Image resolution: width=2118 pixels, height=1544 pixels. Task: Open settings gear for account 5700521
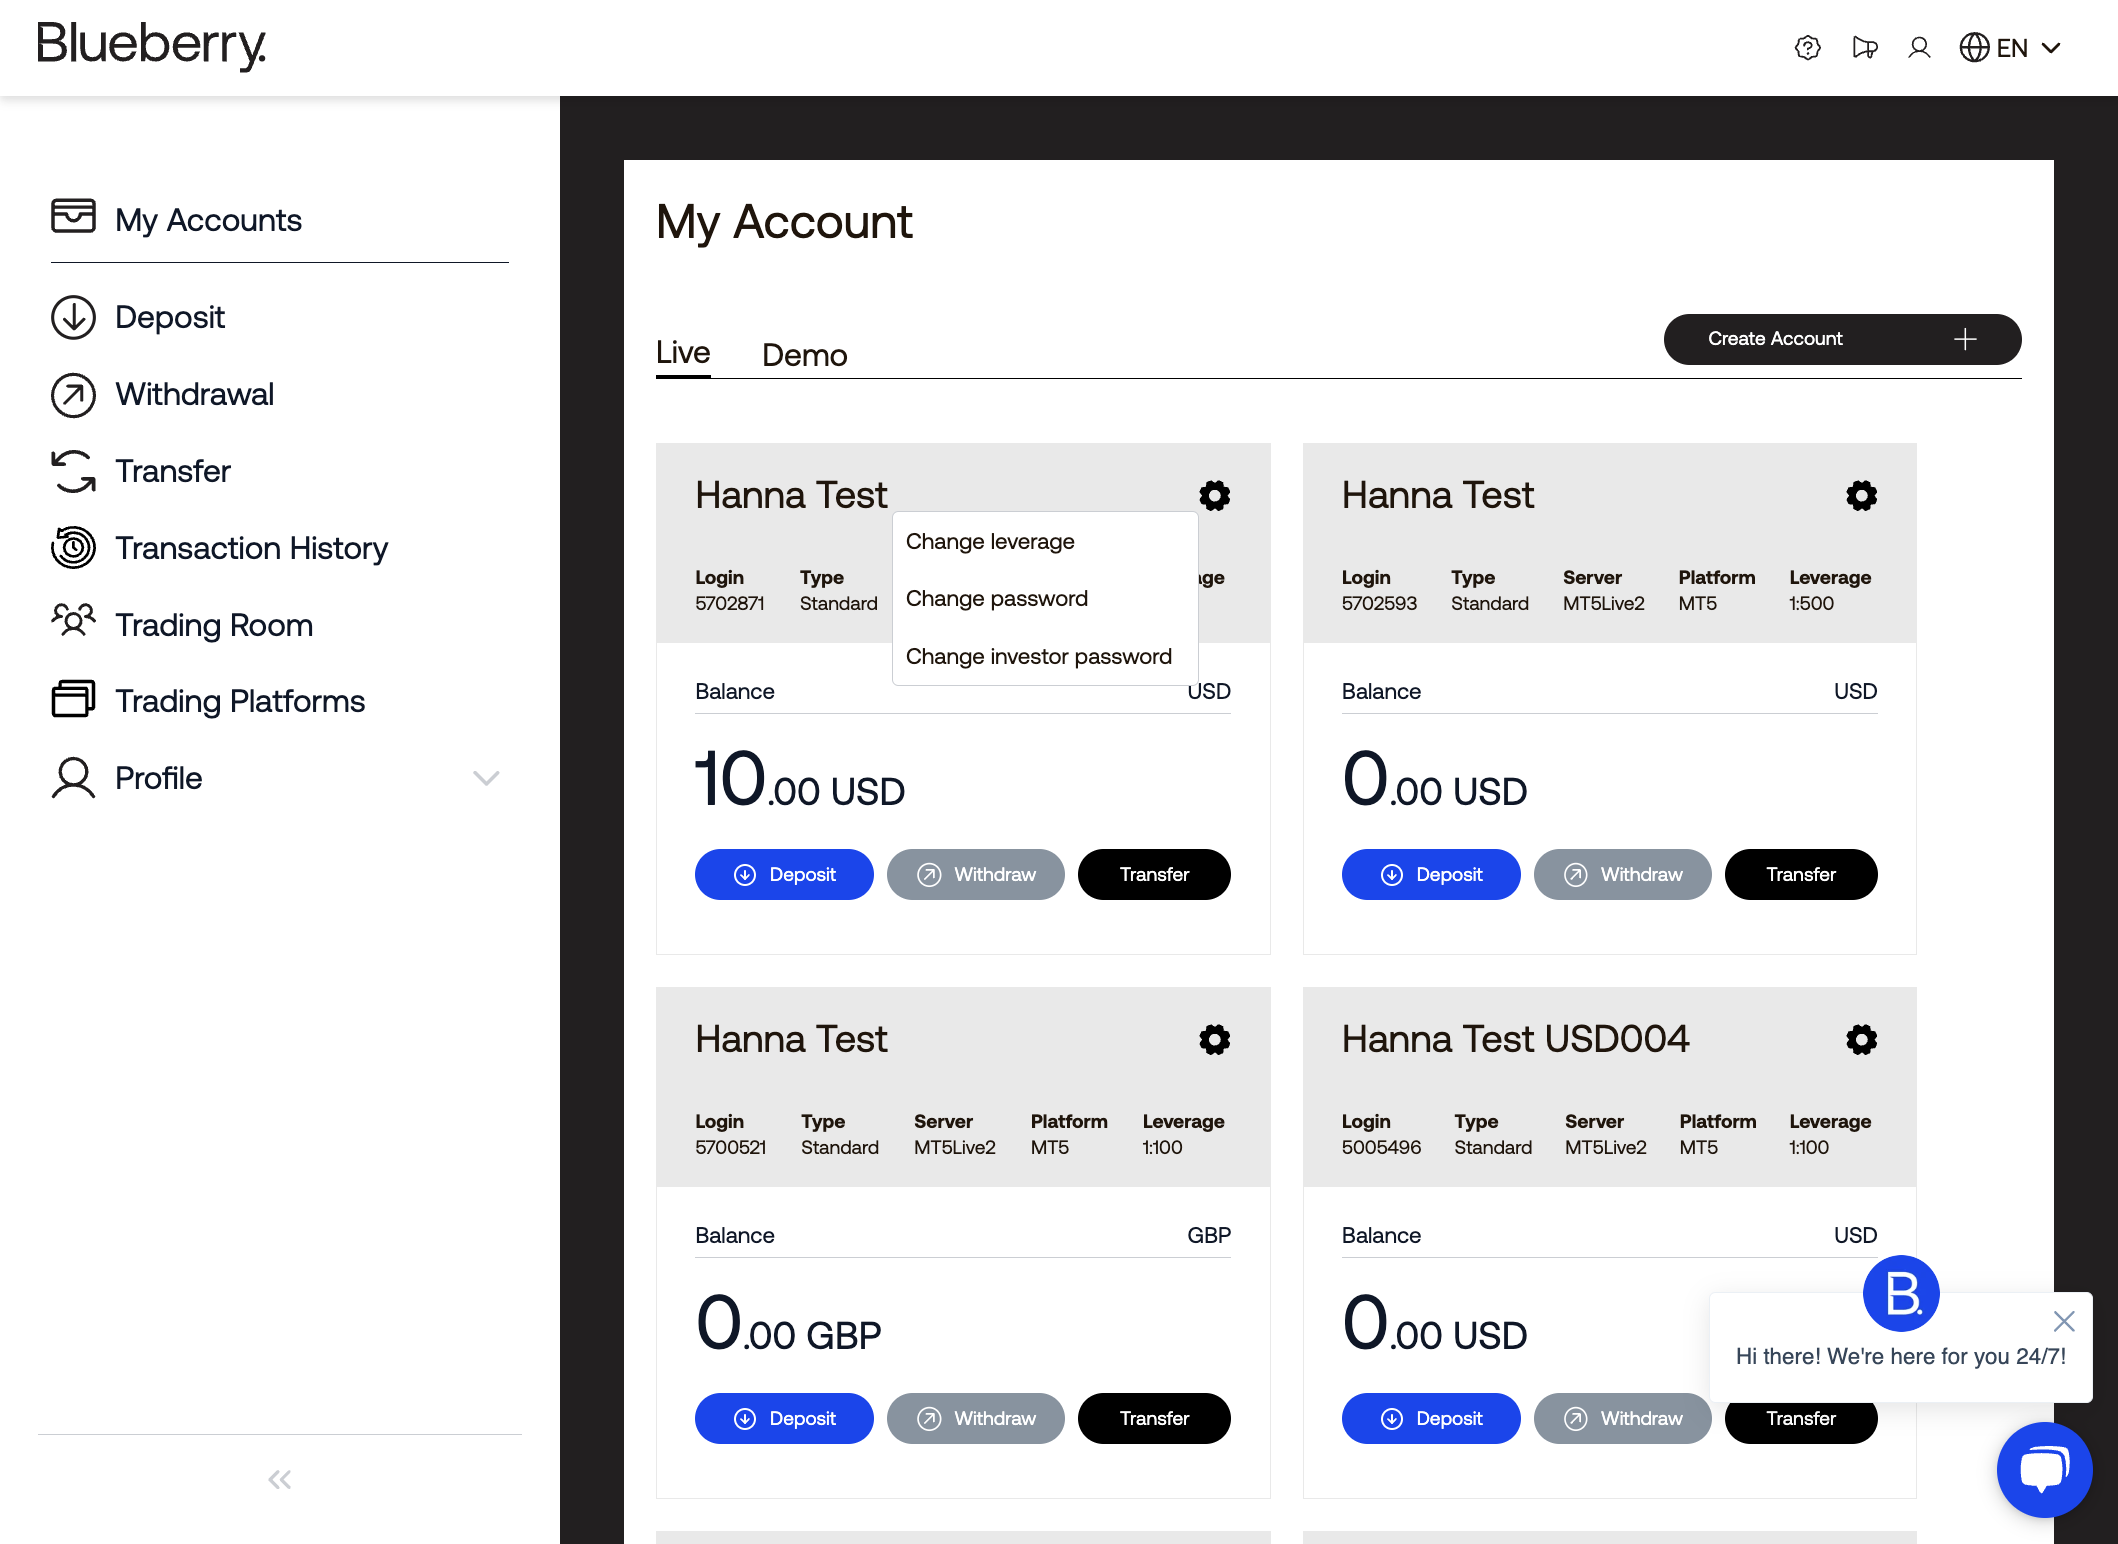tap(1215, 1040)
